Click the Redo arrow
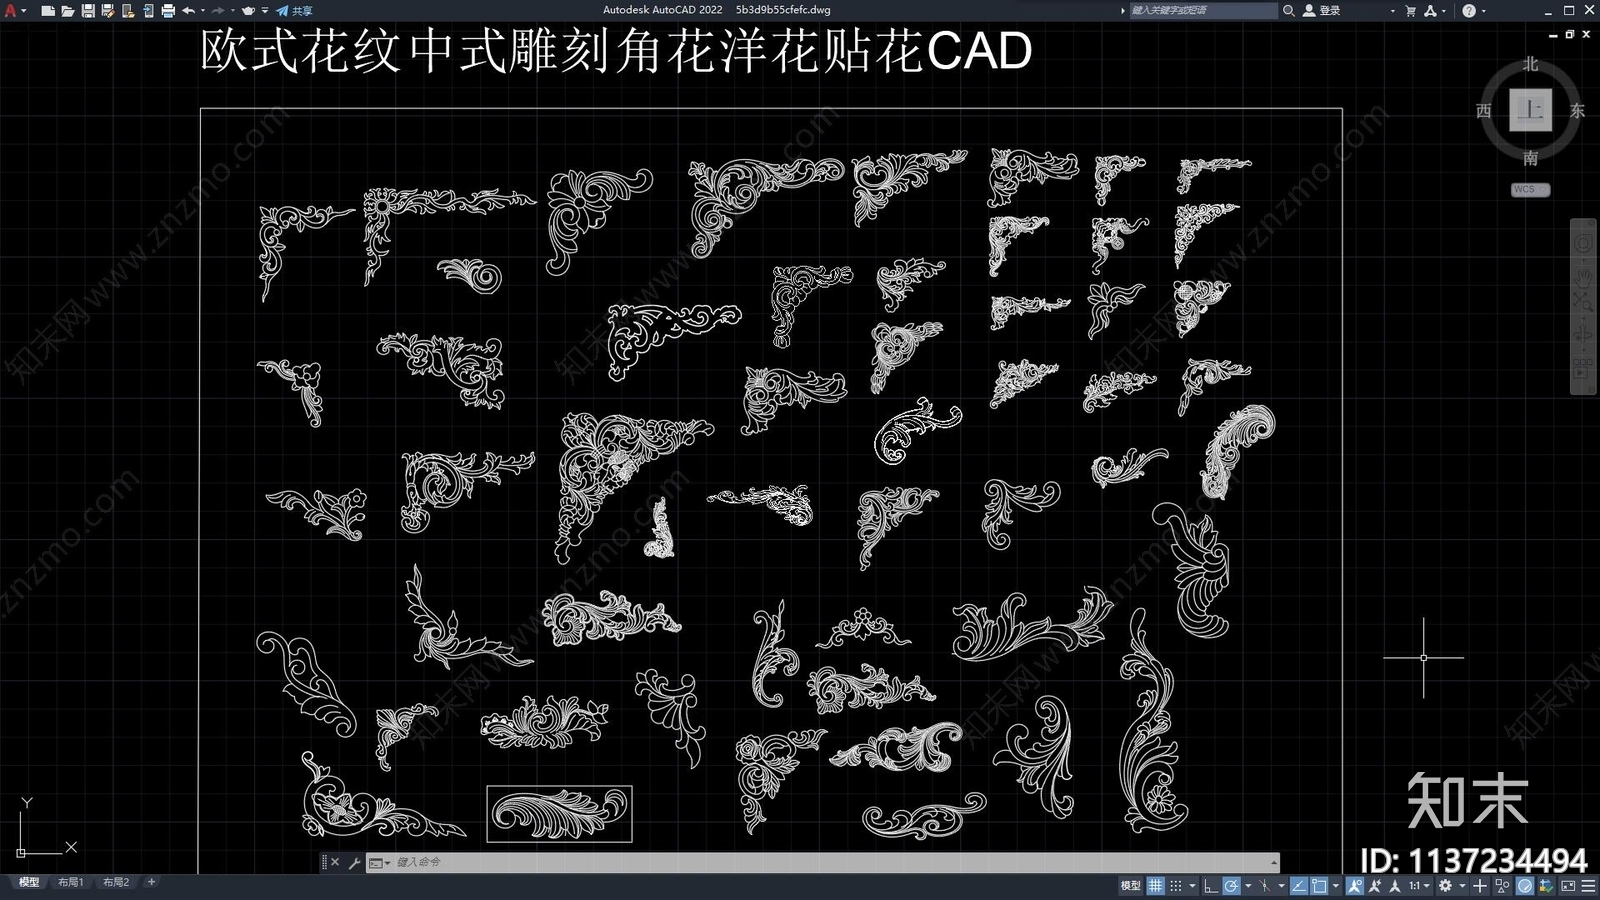The image size is (1600, 900). click(219, 10)
